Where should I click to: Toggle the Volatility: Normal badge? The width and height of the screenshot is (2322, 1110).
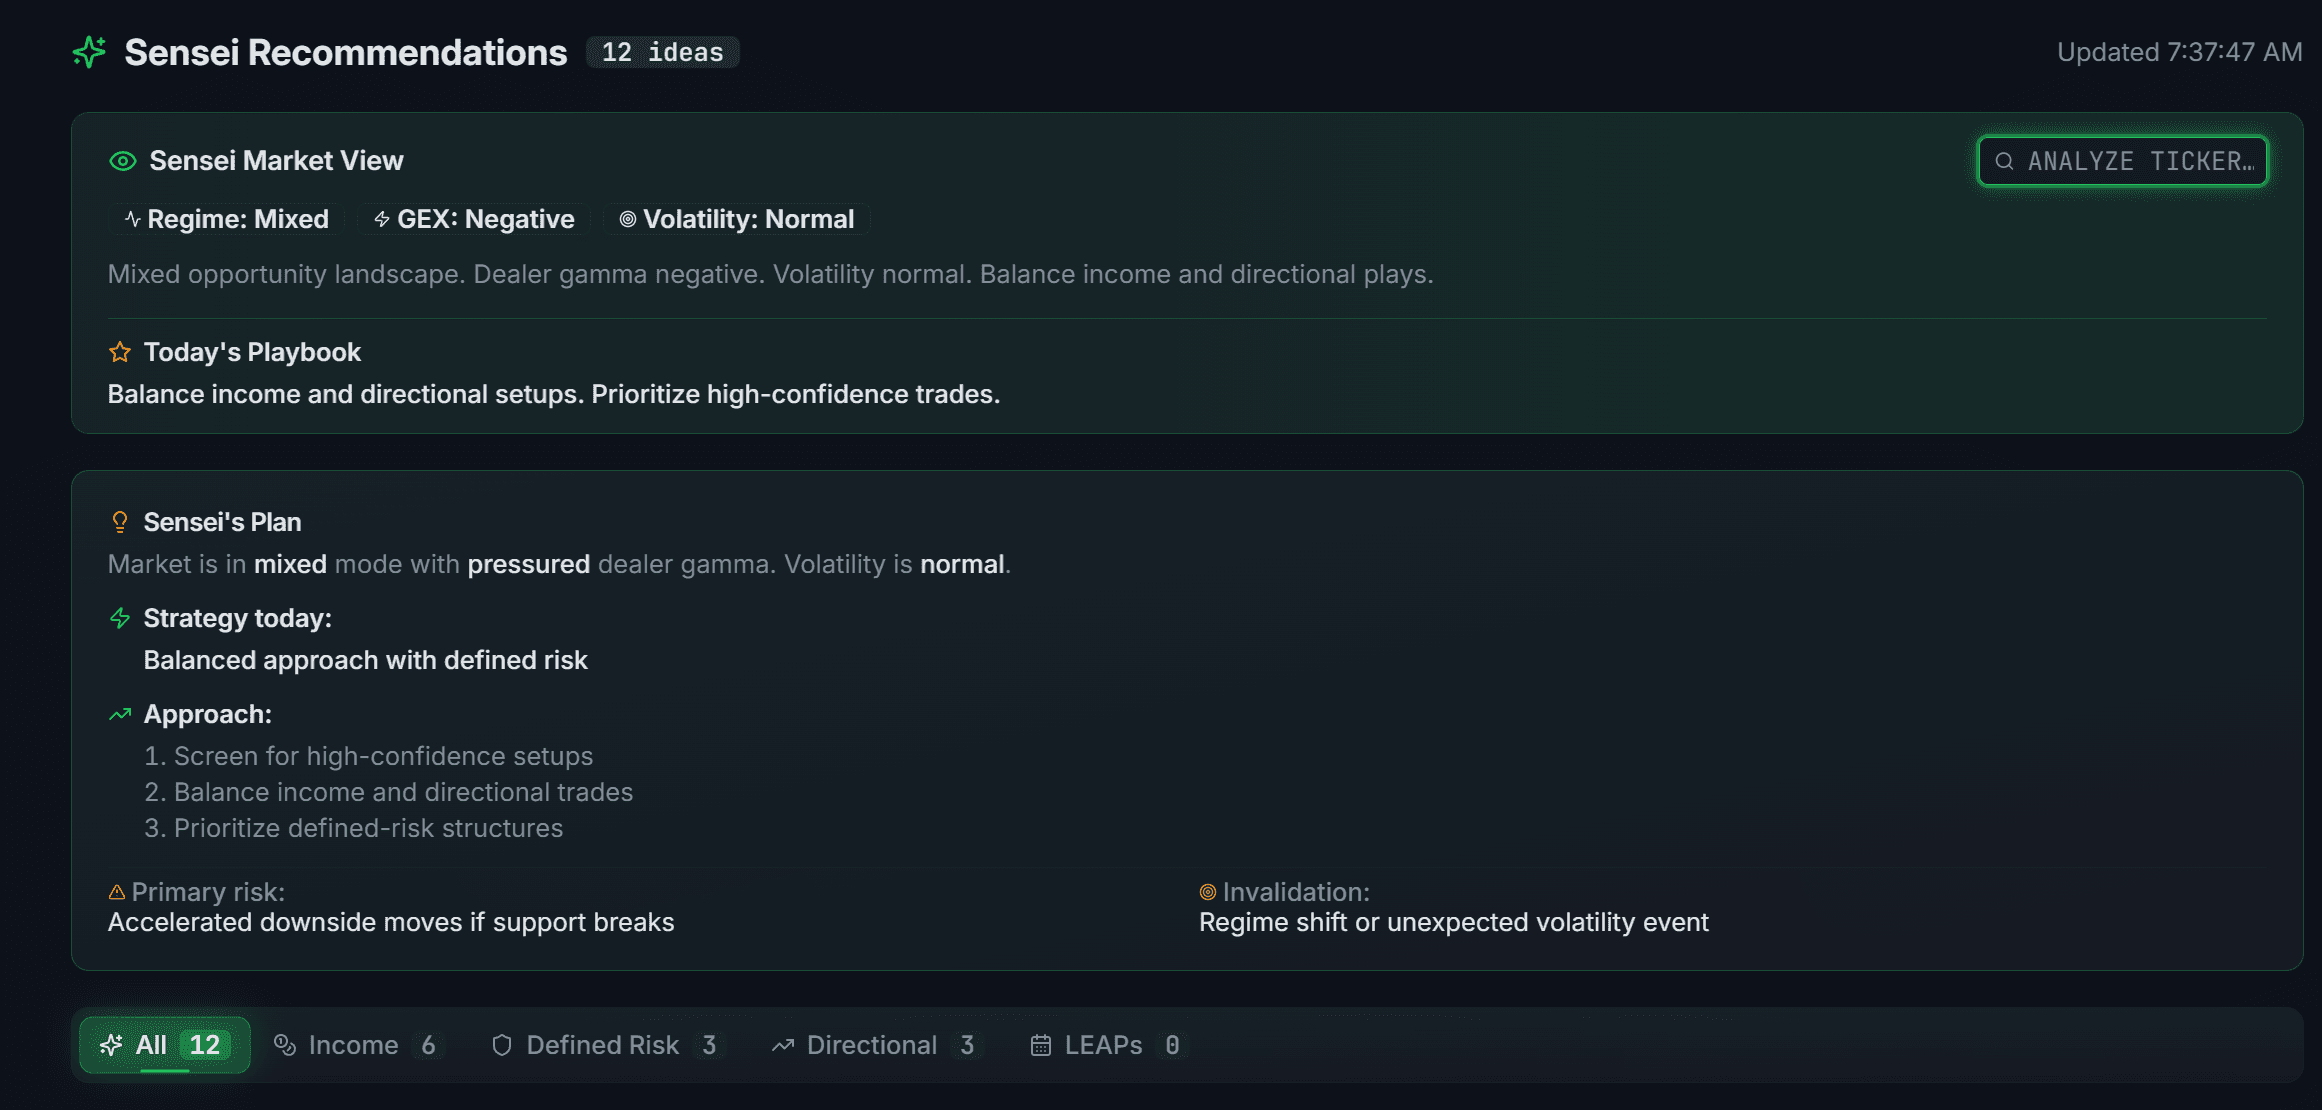(x=737, y=219)
